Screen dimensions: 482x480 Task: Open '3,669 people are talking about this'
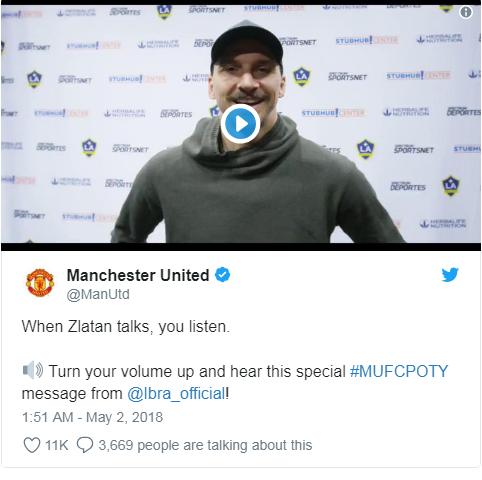(x=205, y=445)
